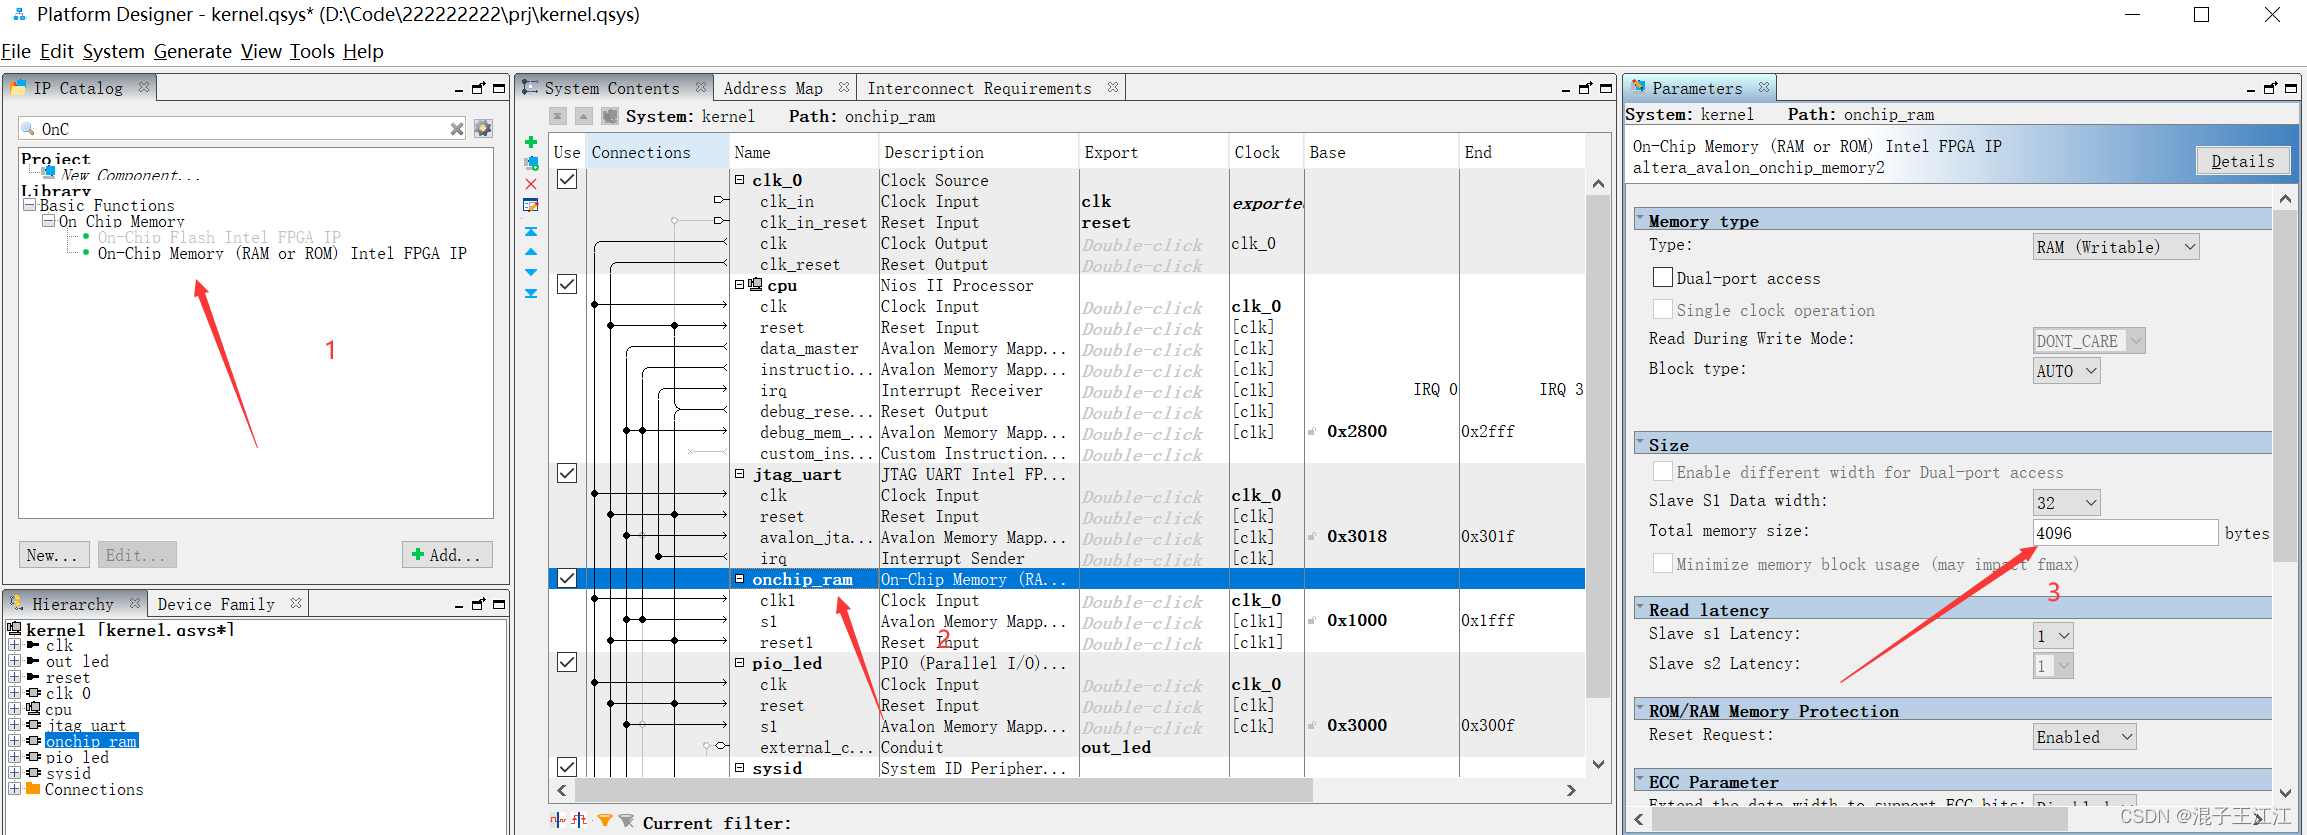This screenshot has height=835, width=2307.
Task: Click the grey up-one-level icon beside System label
Action: [584, 116]
